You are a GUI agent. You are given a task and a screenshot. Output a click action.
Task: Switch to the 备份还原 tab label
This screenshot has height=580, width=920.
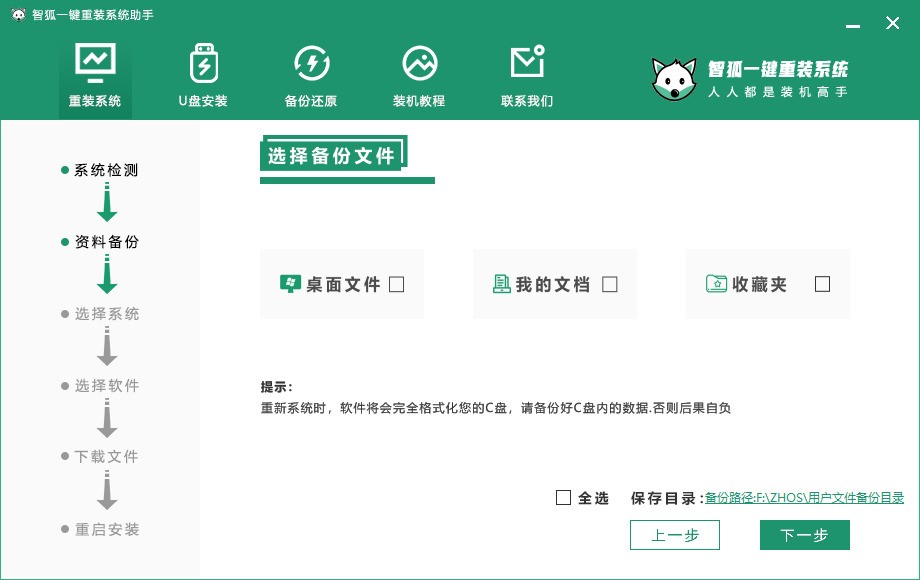(311, 101)
